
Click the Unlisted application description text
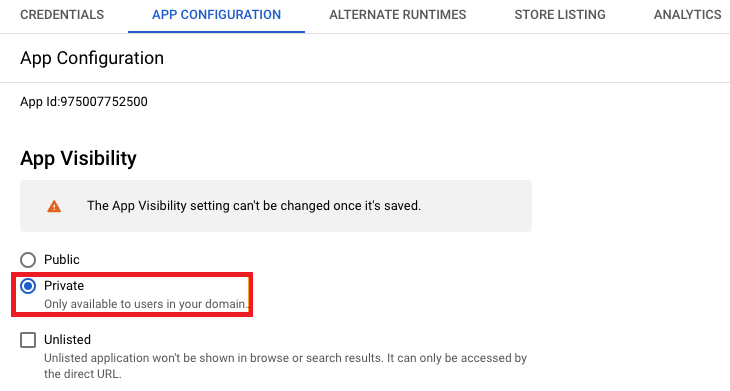285,358
